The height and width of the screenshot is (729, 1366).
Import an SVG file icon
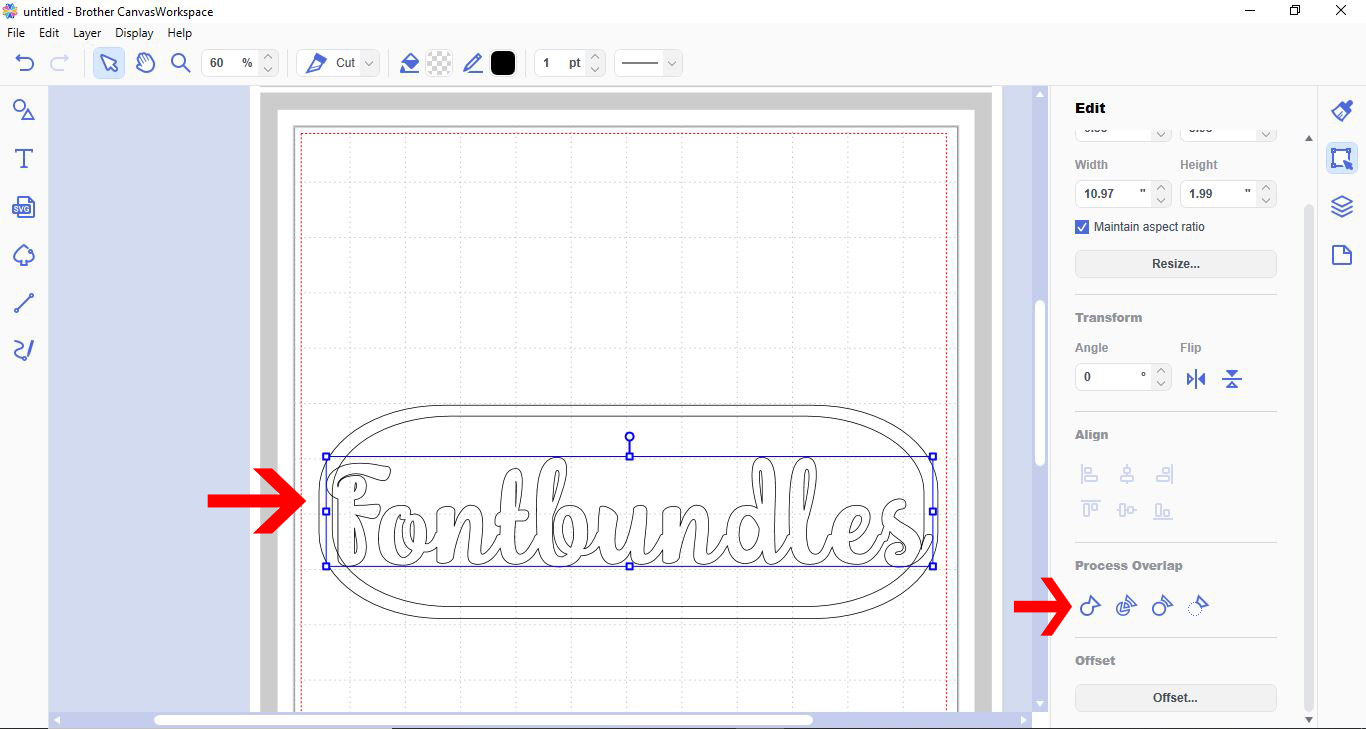pyautogui.click(x=24, y=207)
